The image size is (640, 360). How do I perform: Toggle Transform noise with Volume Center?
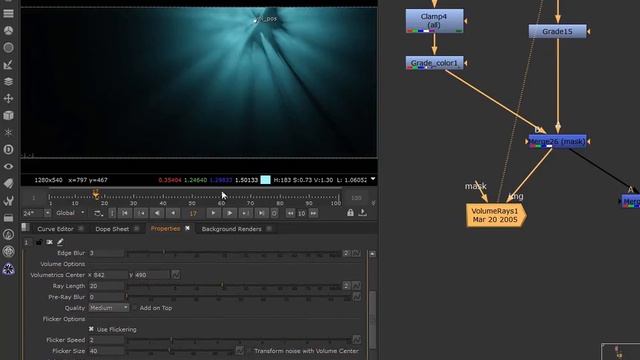249,351
